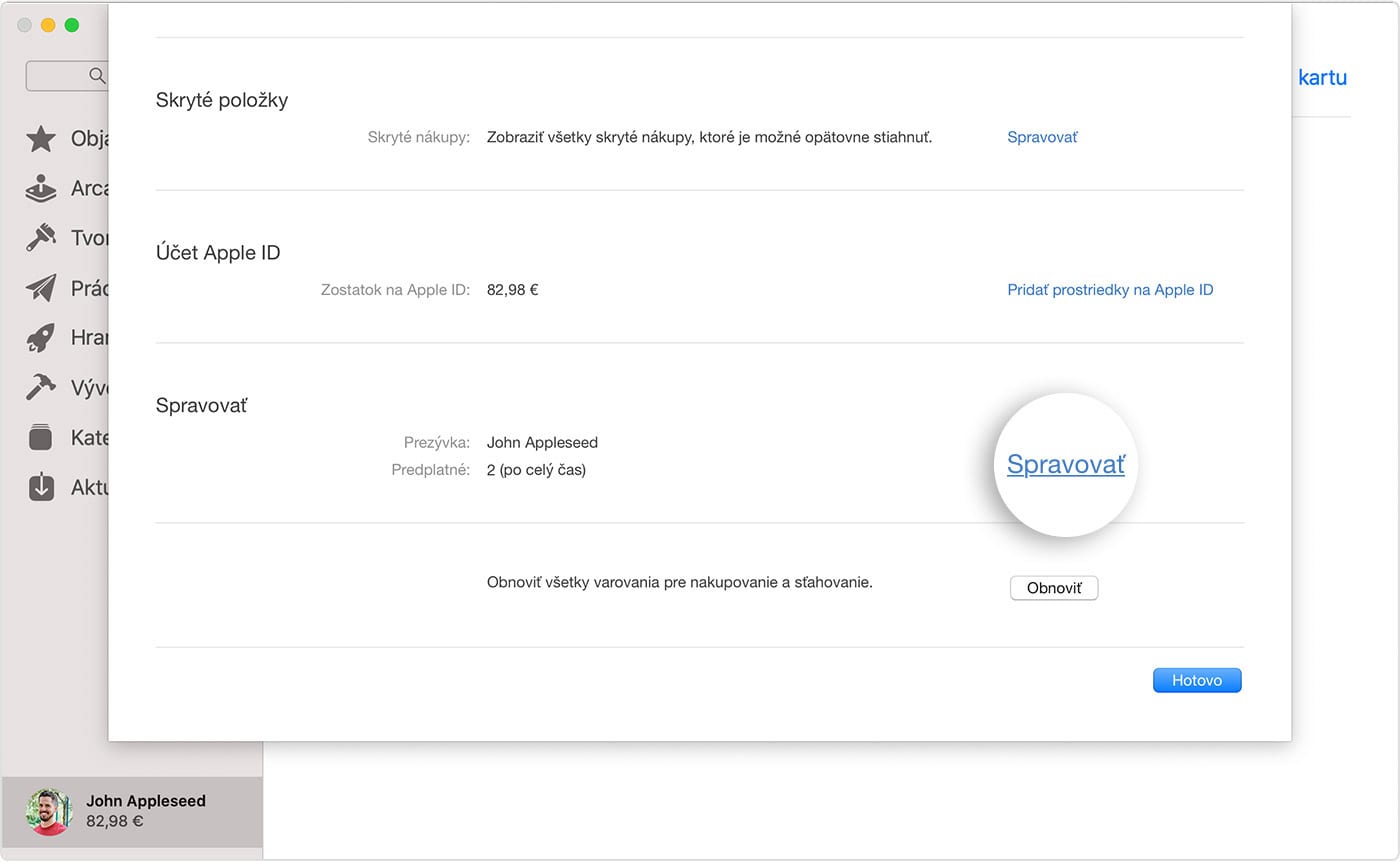Open the Categories icon in sidebar
Viewport: 1400px width, 862px height.
pyautogui.click(x=41, y=438)
